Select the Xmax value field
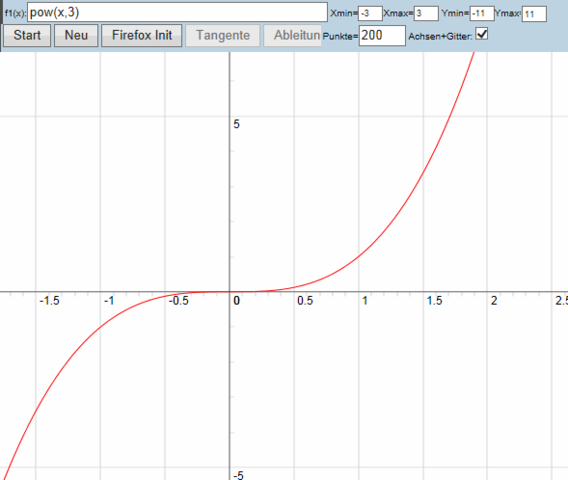The width and height of the screenshot is (568, 480). pyautogui.click(x=426, y=14)
